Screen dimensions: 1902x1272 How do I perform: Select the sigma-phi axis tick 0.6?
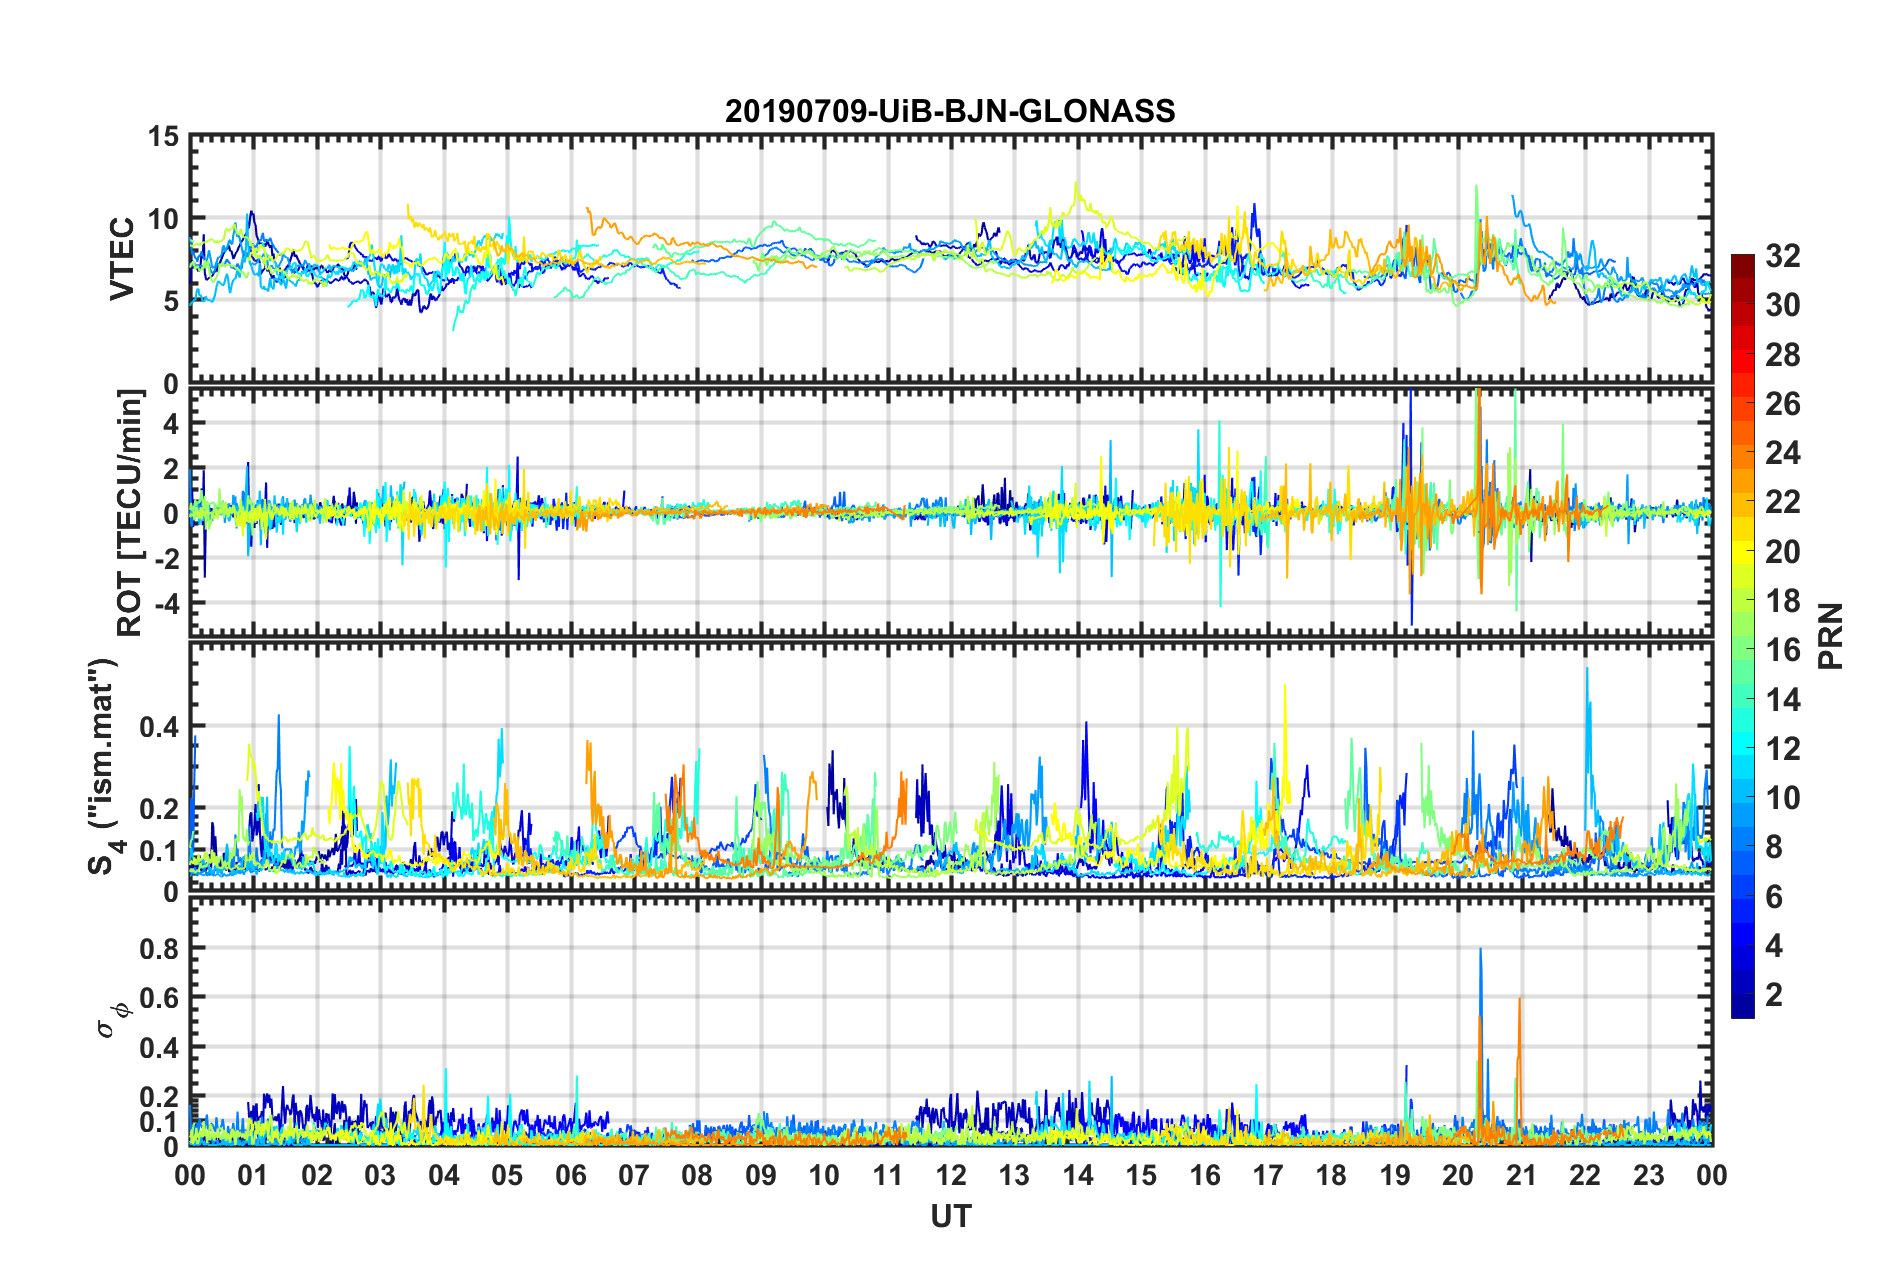160,998
